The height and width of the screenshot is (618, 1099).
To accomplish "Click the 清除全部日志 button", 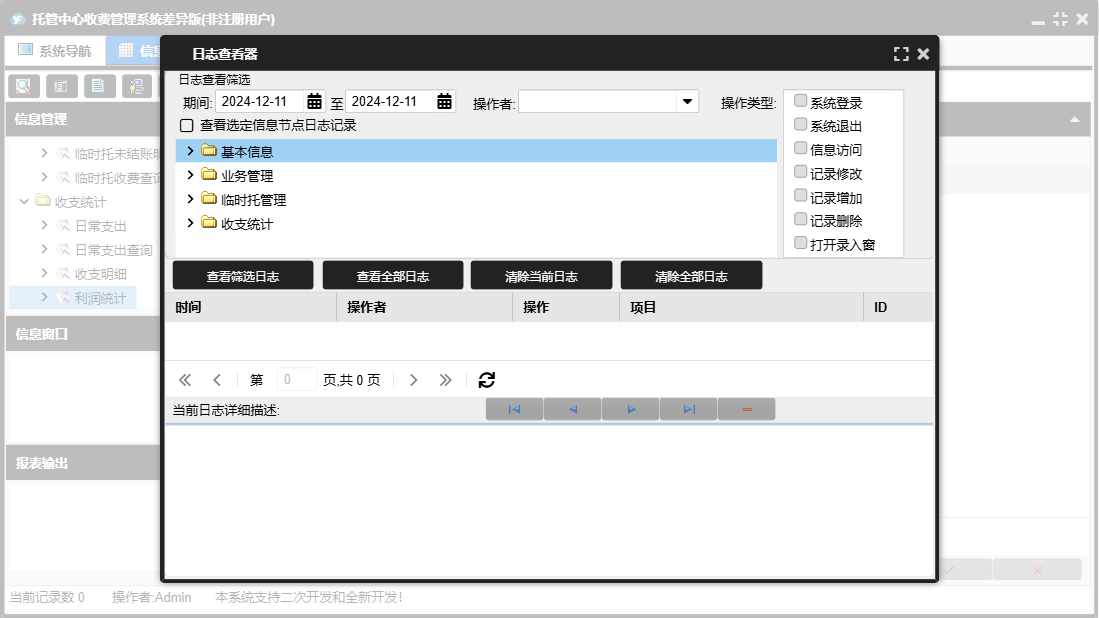I will [691, 276].
